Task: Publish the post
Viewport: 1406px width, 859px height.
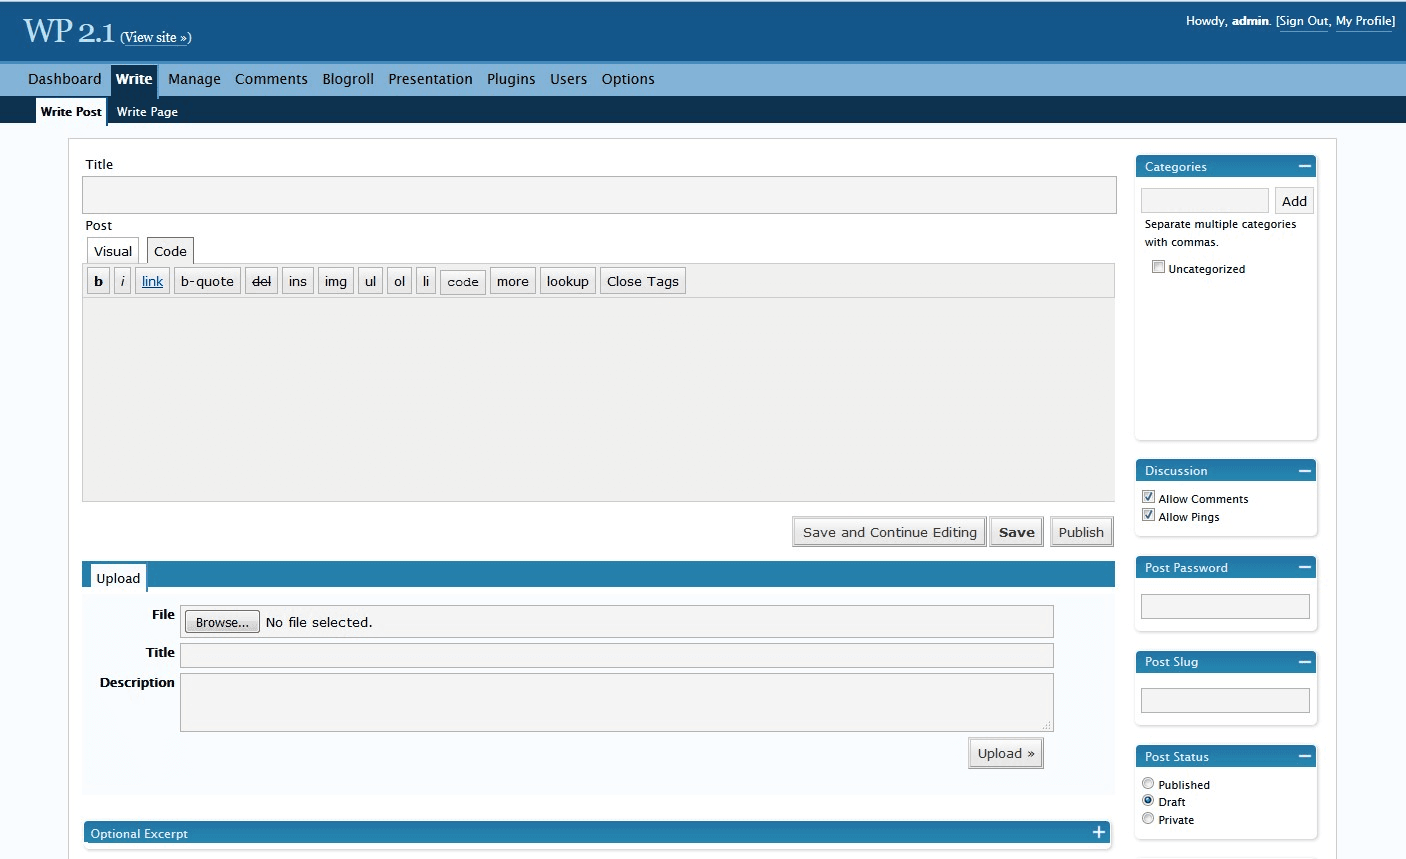Action: tap(1081, 532)
